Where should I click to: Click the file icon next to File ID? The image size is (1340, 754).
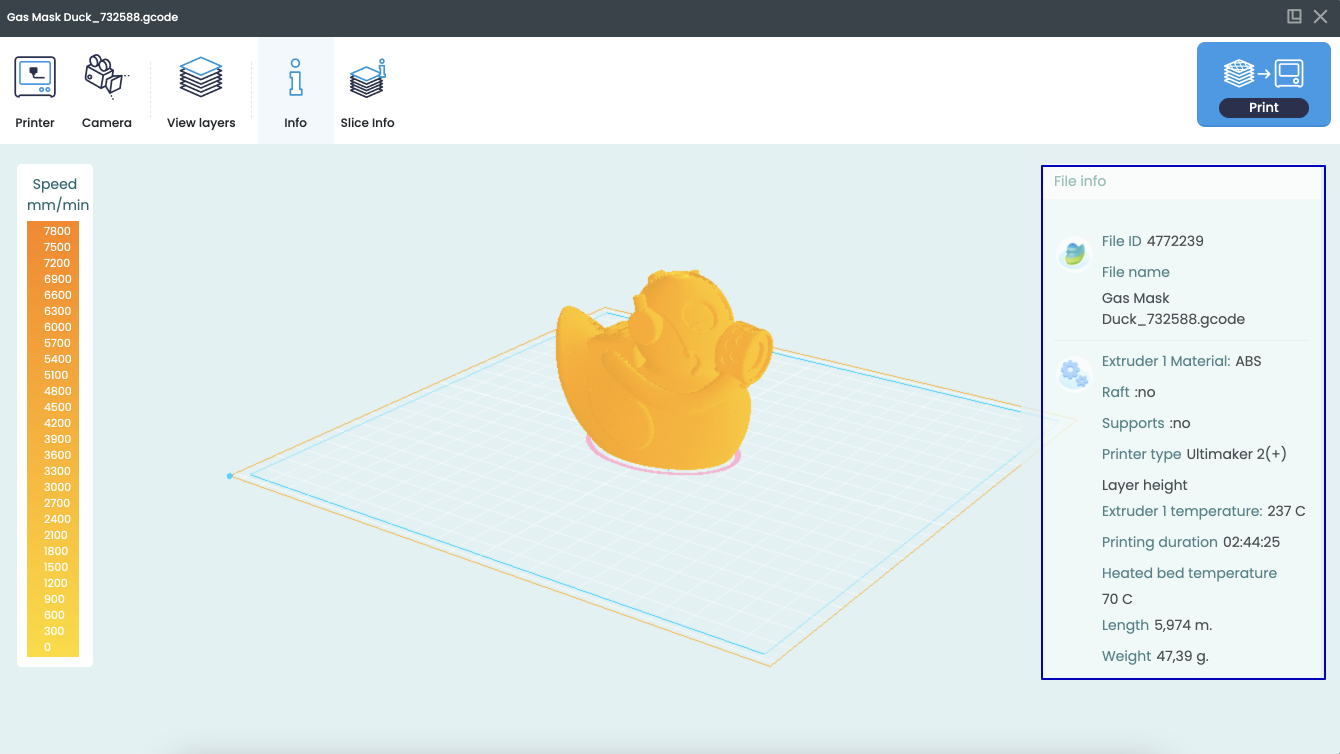pos(1073,255)
